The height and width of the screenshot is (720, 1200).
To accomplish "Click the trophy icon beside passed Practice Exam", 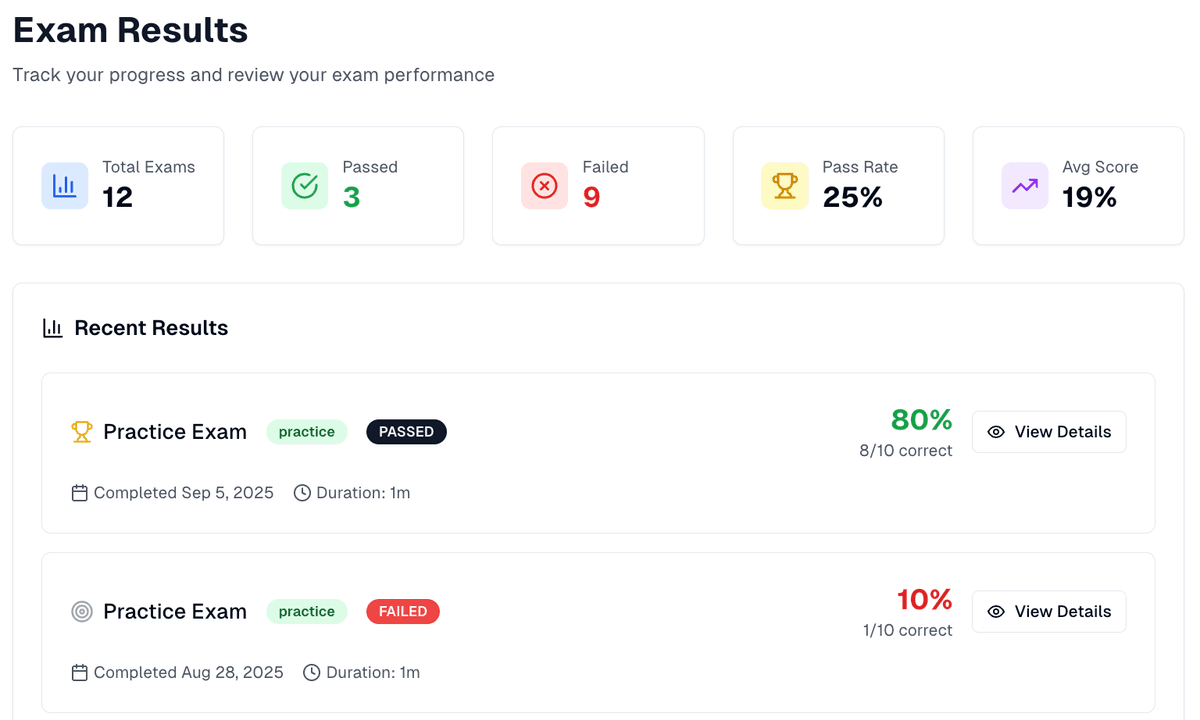I will coord(82,432).
